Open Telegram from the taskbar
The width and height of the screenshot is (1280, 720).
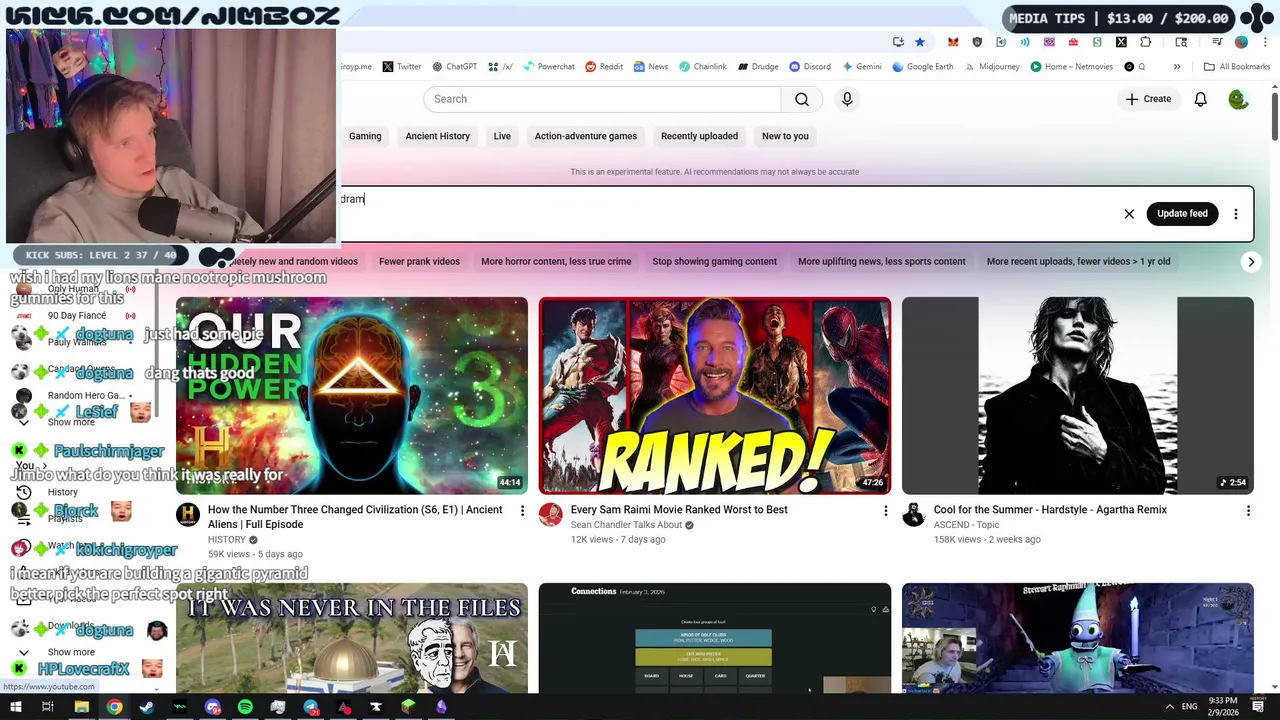point(311,707)
